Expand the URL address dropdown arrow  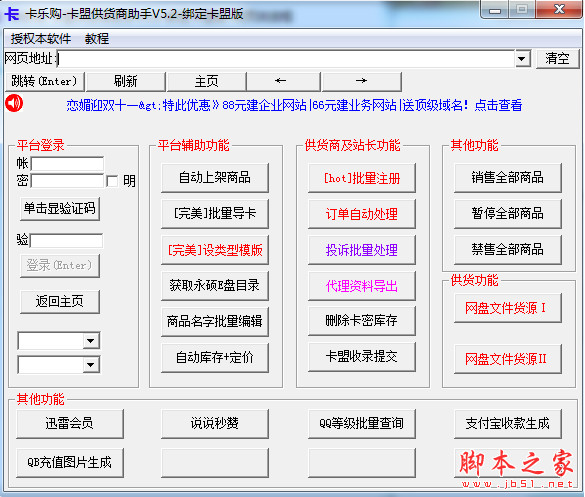[522, 59]
